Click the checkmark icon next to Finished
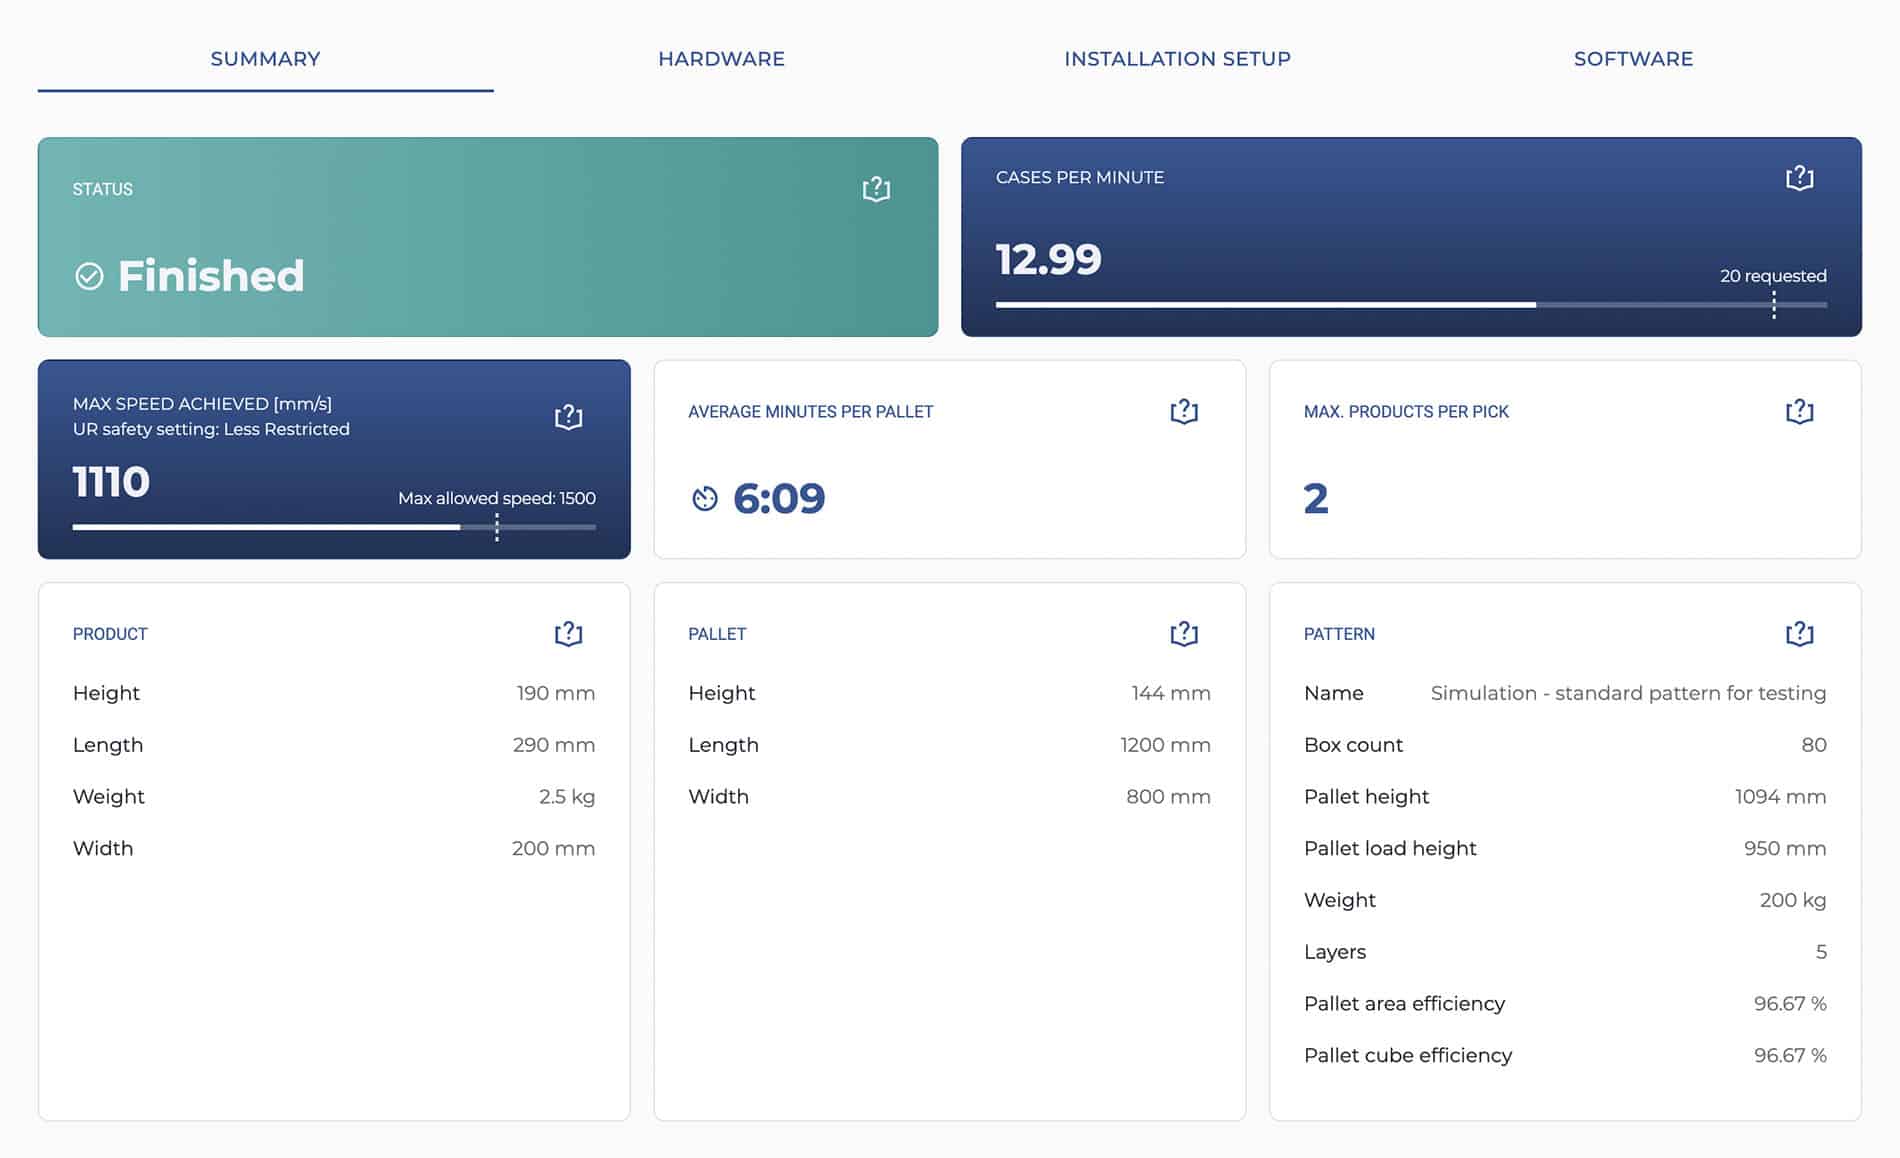The height and width of the screenshot is (1158, 1900). (x=89, y=276)
